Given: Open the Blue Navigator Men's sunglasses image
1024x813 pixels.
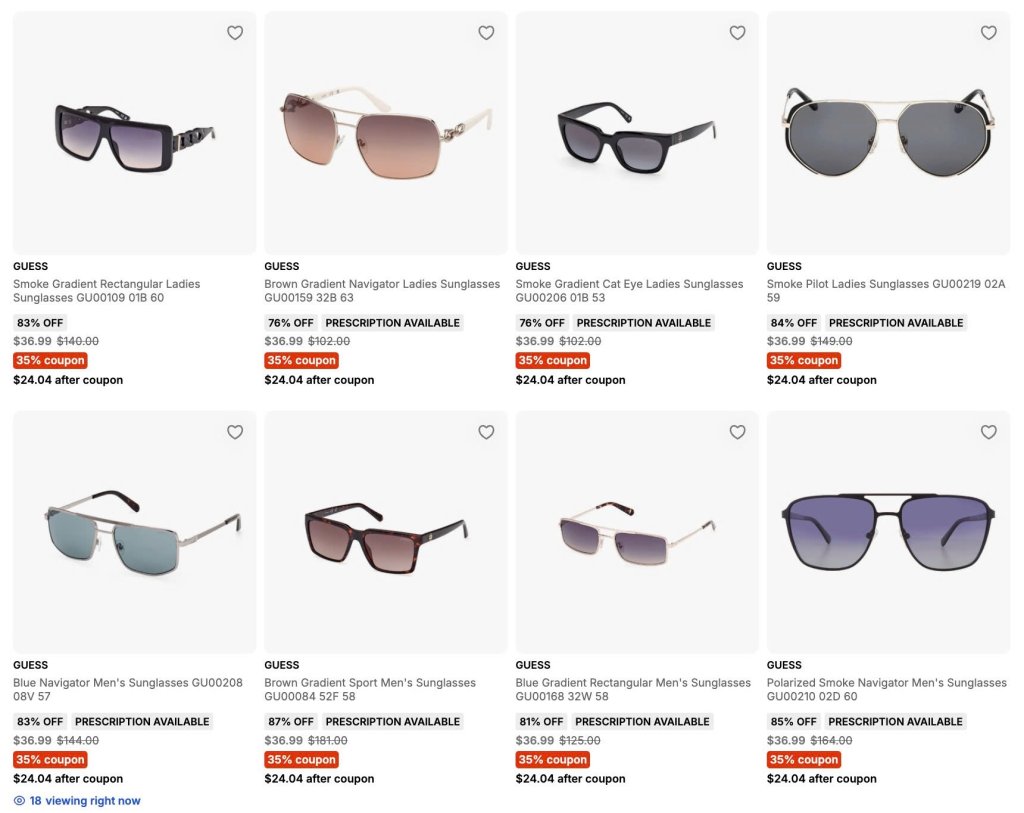Looking at the screenshot, I should pyautogui.click(x=135, y=532).
